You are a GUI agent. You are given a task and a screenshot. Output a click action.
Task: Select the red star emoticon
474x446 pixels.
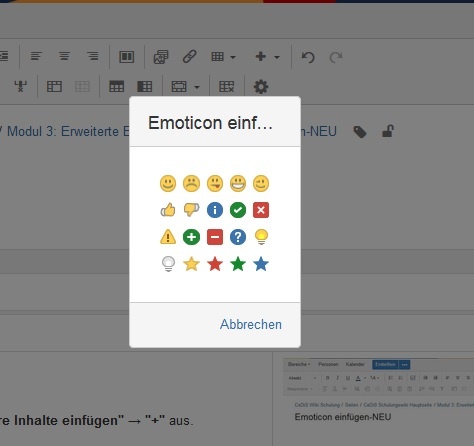pyautogui.click(x=215, y=264)
